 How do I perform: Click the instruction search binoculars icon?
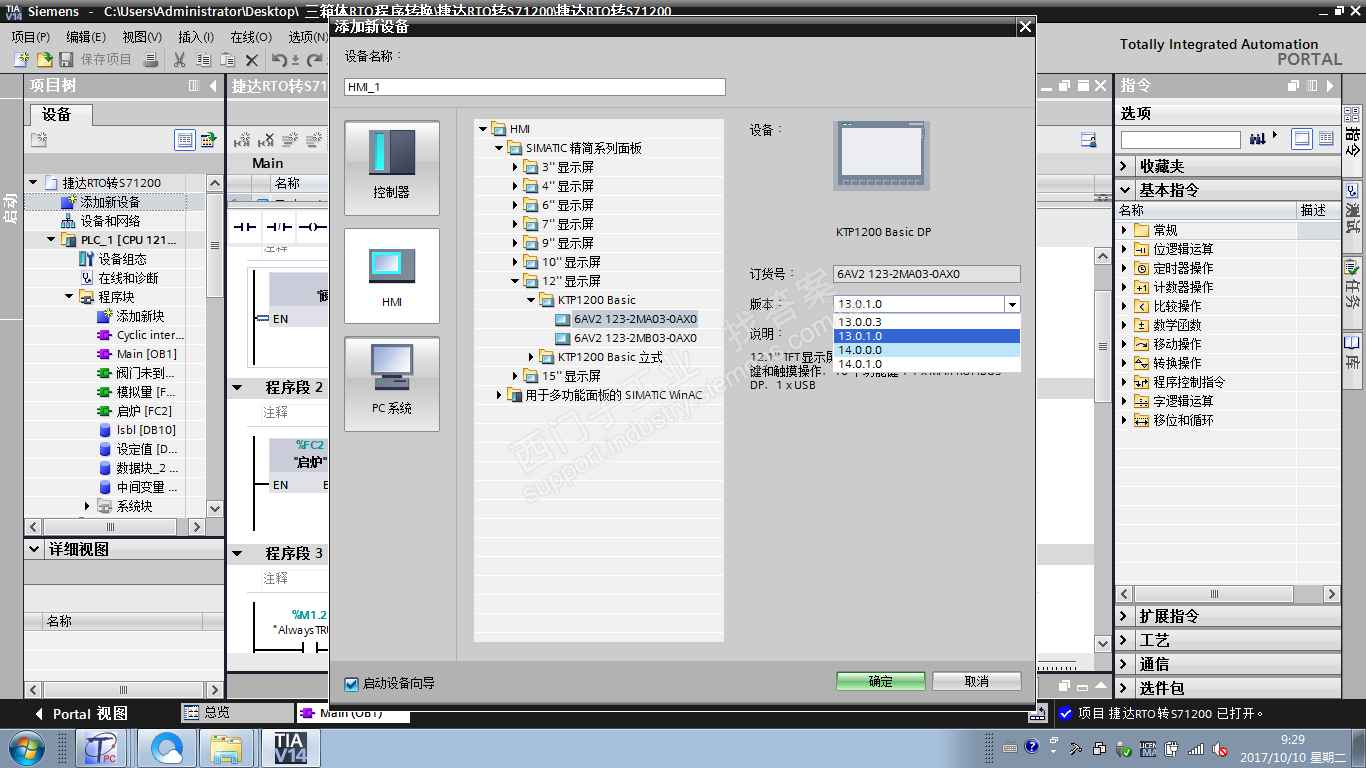[x=1258, y=138]
